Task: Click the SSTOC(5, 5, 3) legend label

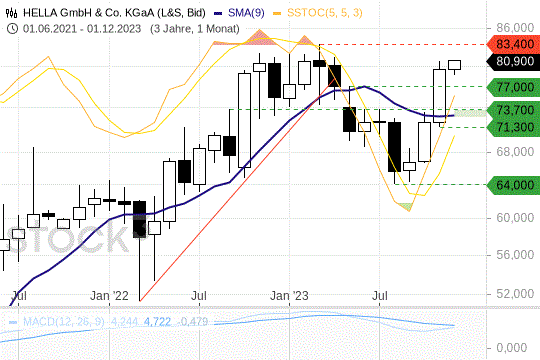Action: point(325,13)
